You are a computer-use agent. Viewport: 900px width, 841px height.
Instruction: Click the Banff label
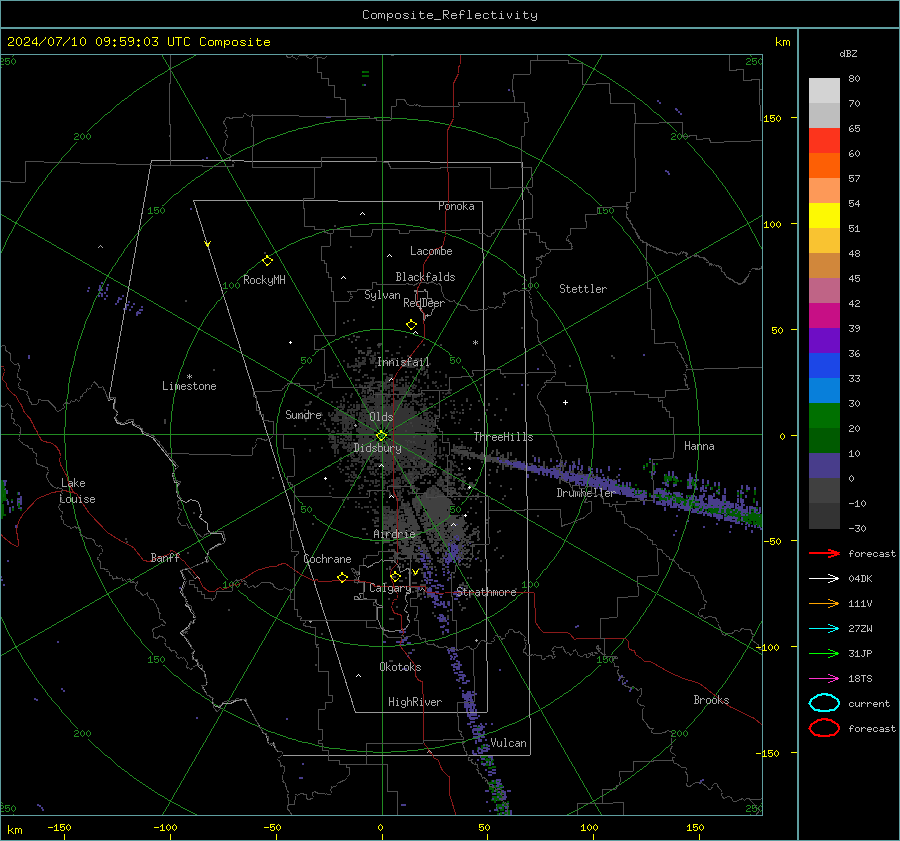pos(165,557)
